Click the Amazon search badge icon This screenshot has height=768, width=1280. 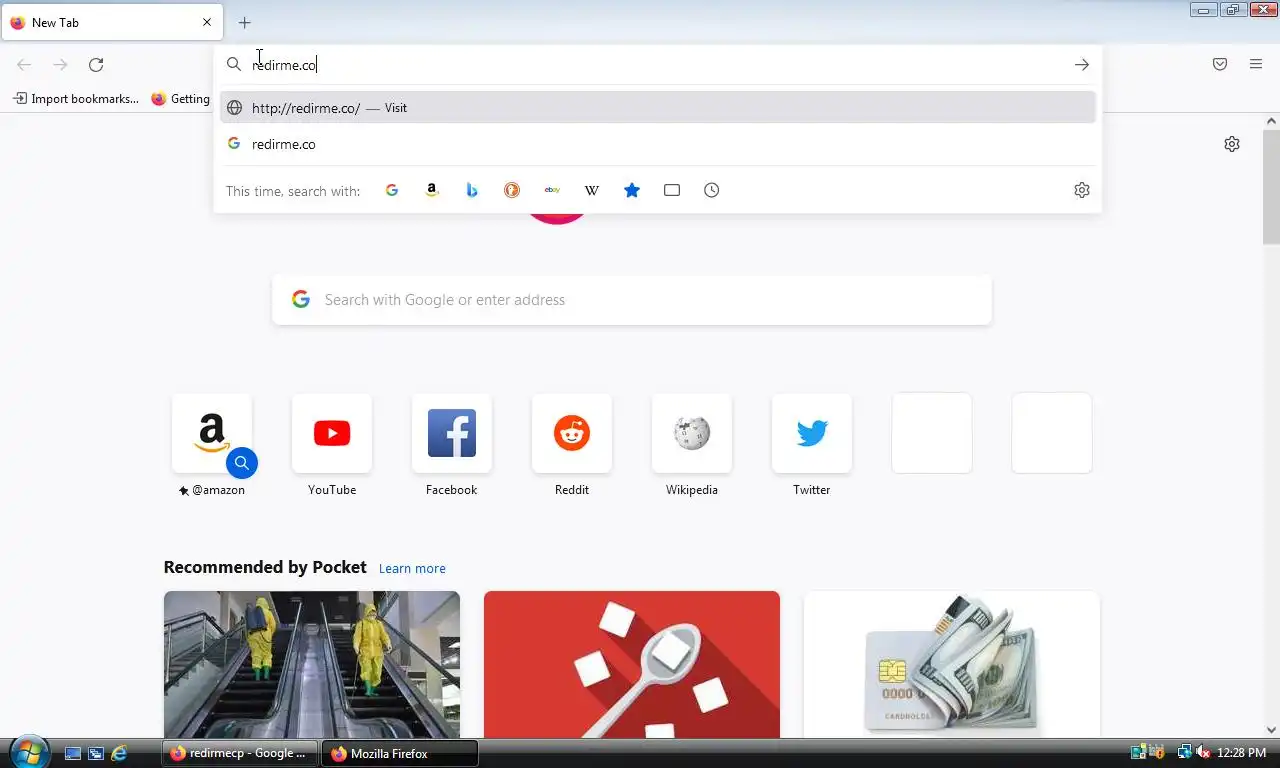point(242,463)
